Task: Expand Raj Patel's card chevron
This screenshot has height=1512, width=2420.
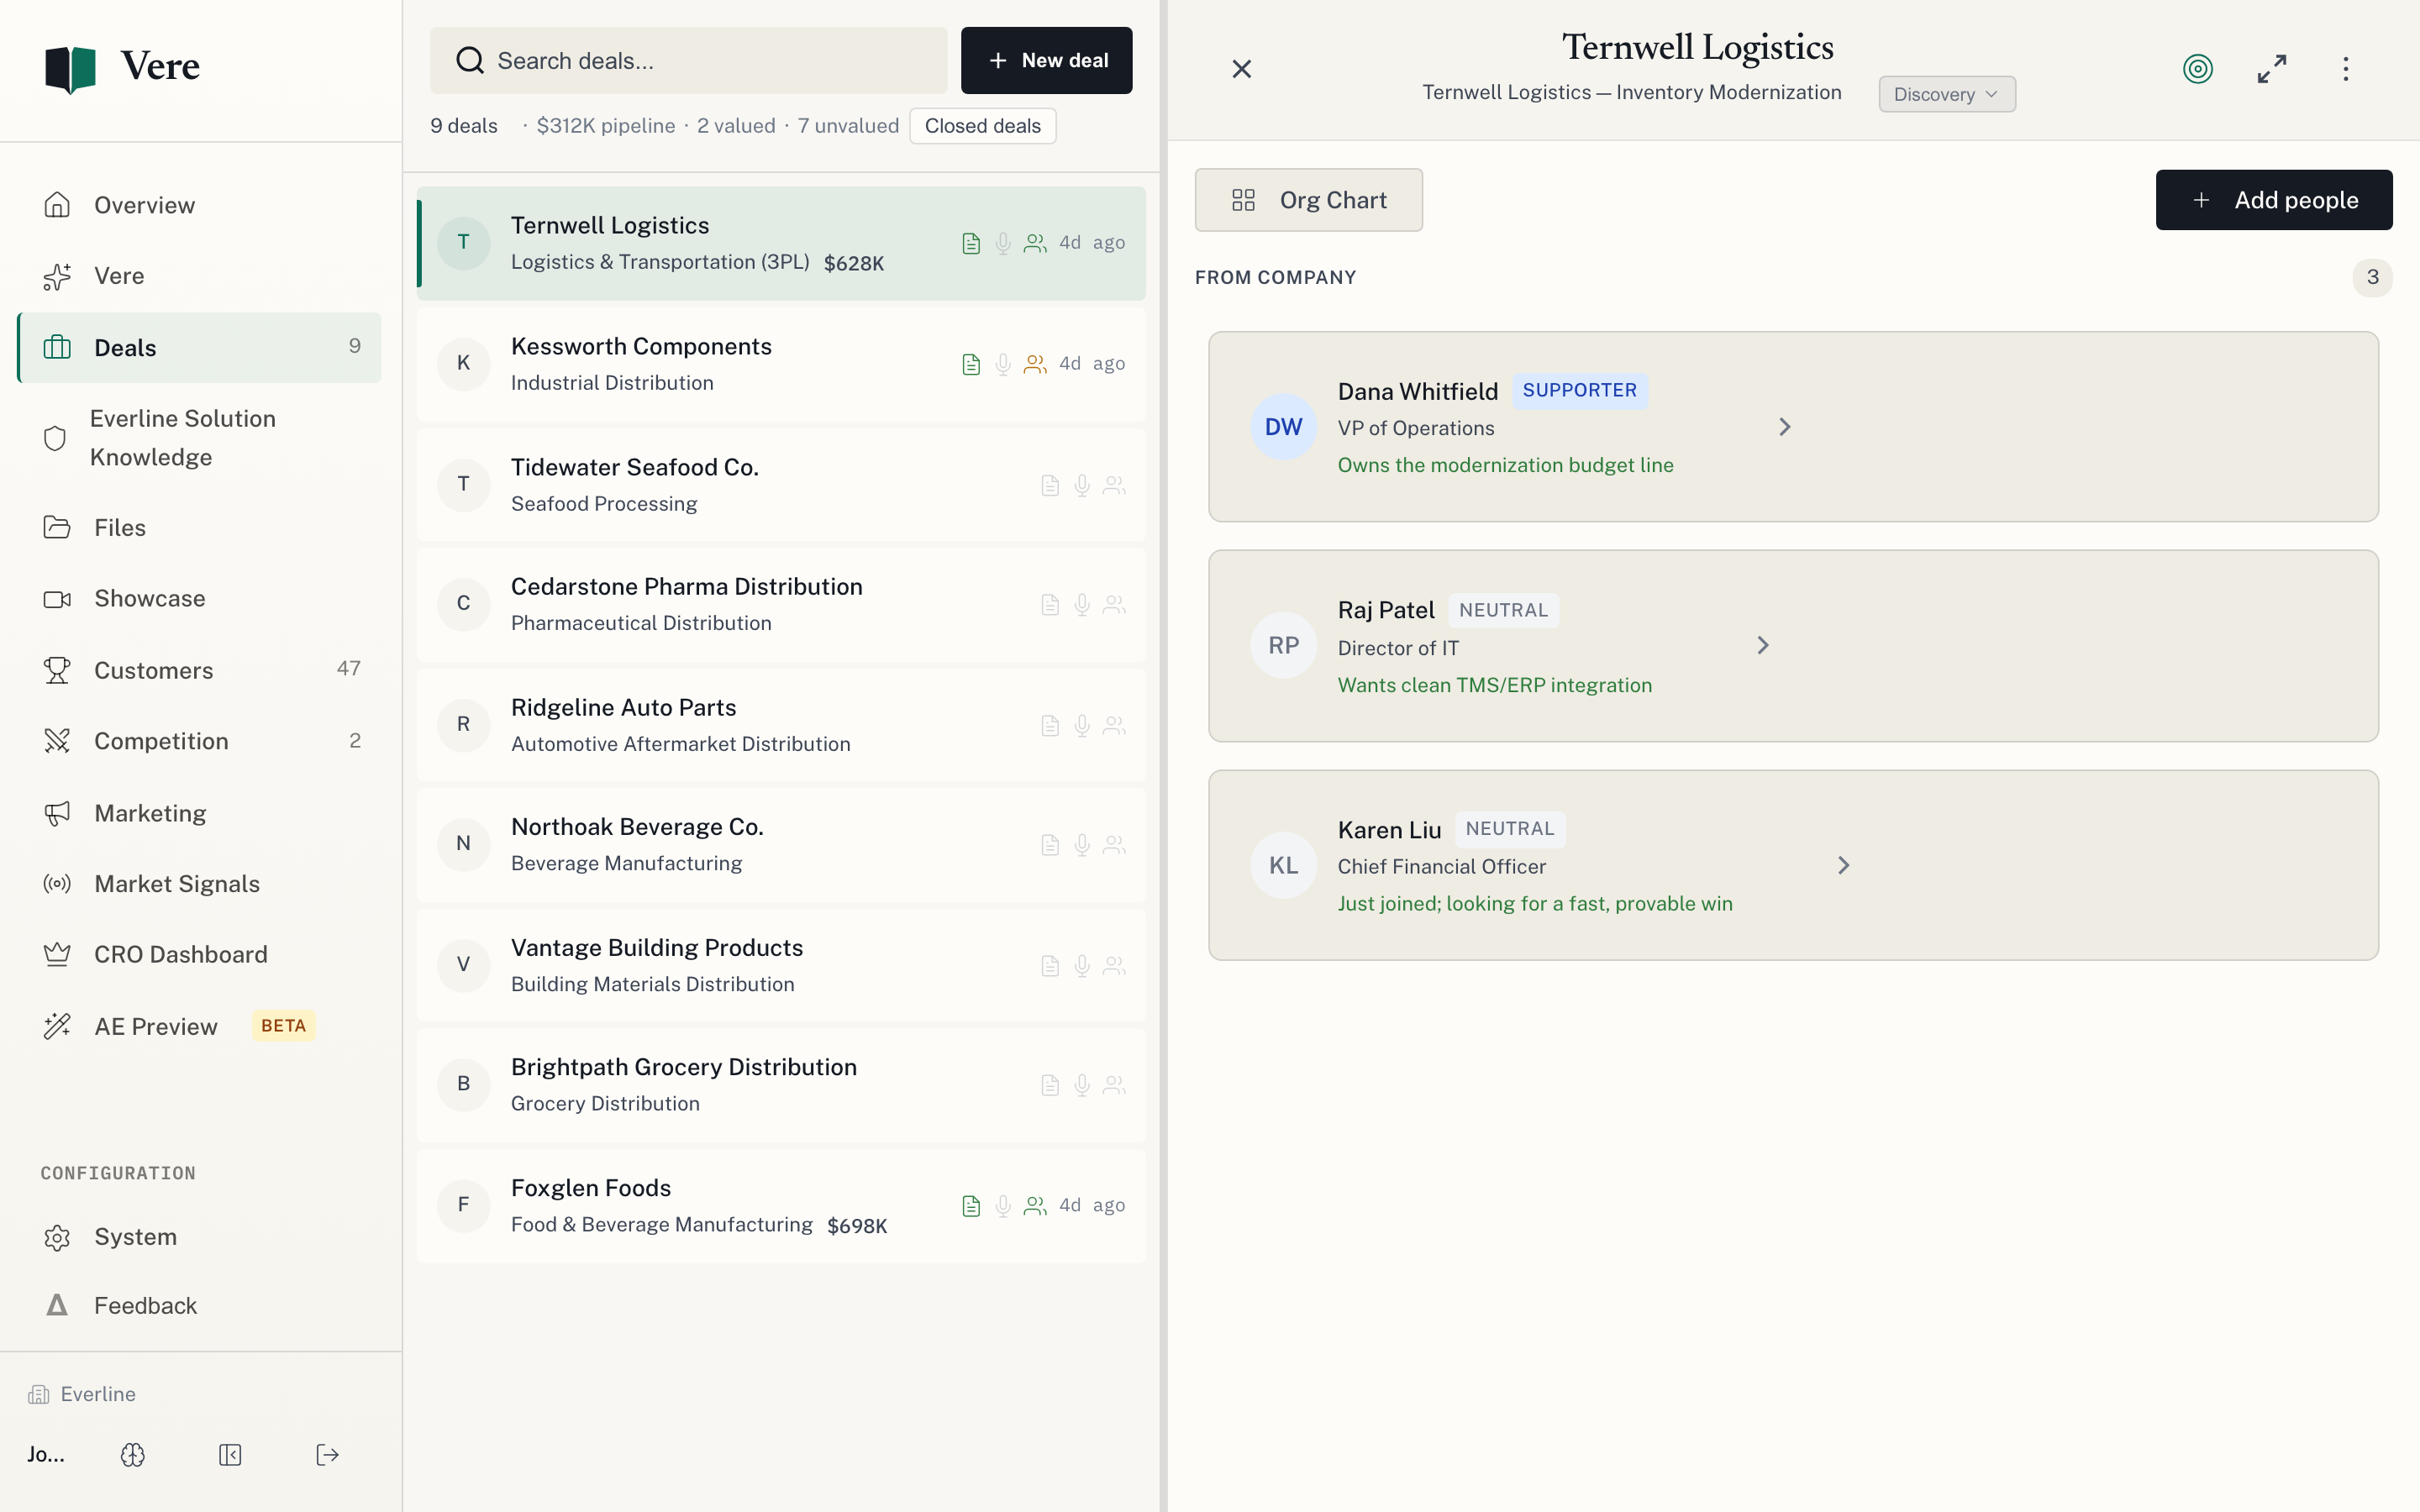Action: tap(1762, 646)
